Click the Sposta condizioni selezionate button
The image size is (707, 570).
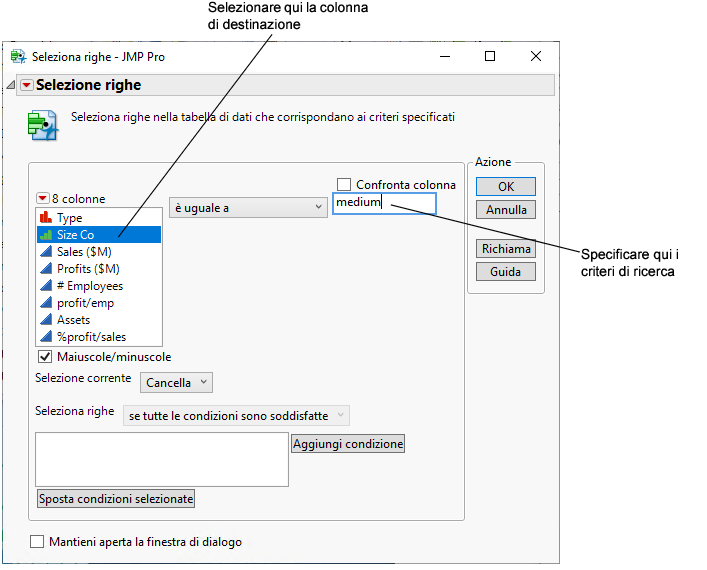[116, 499]
